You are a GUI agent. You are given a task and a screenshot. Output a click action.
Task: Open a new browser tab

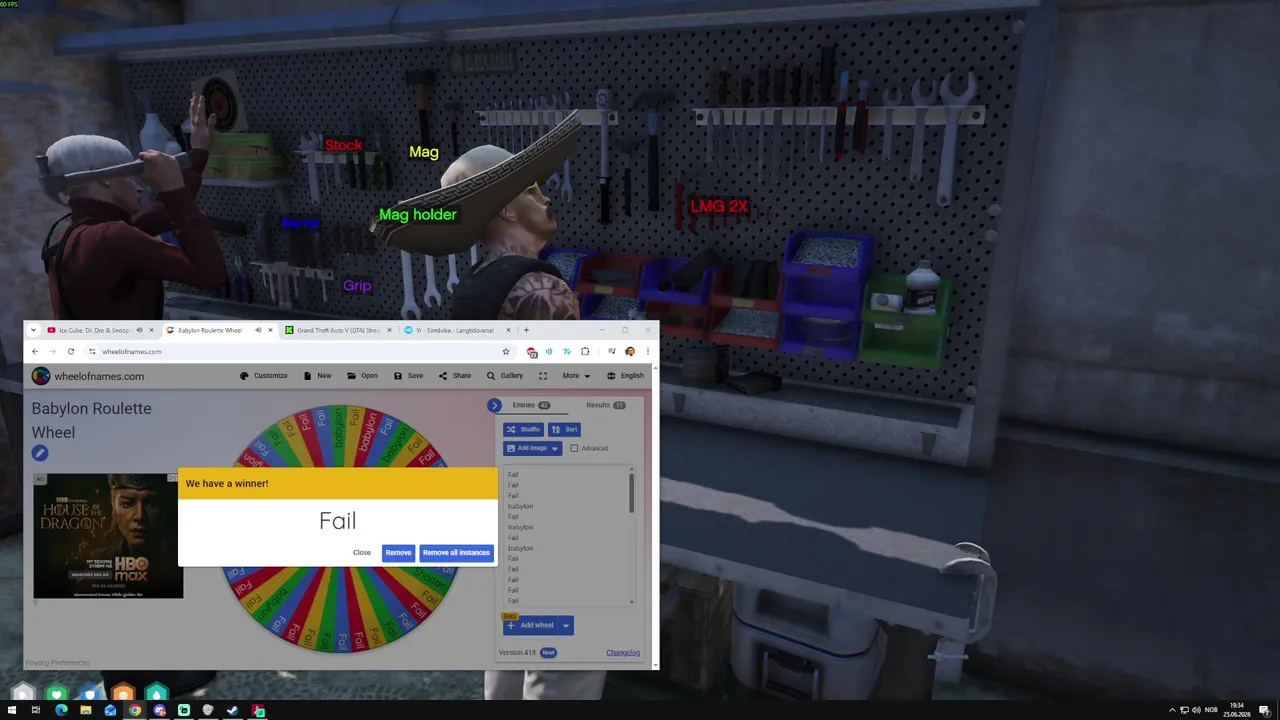pos(526,330)
